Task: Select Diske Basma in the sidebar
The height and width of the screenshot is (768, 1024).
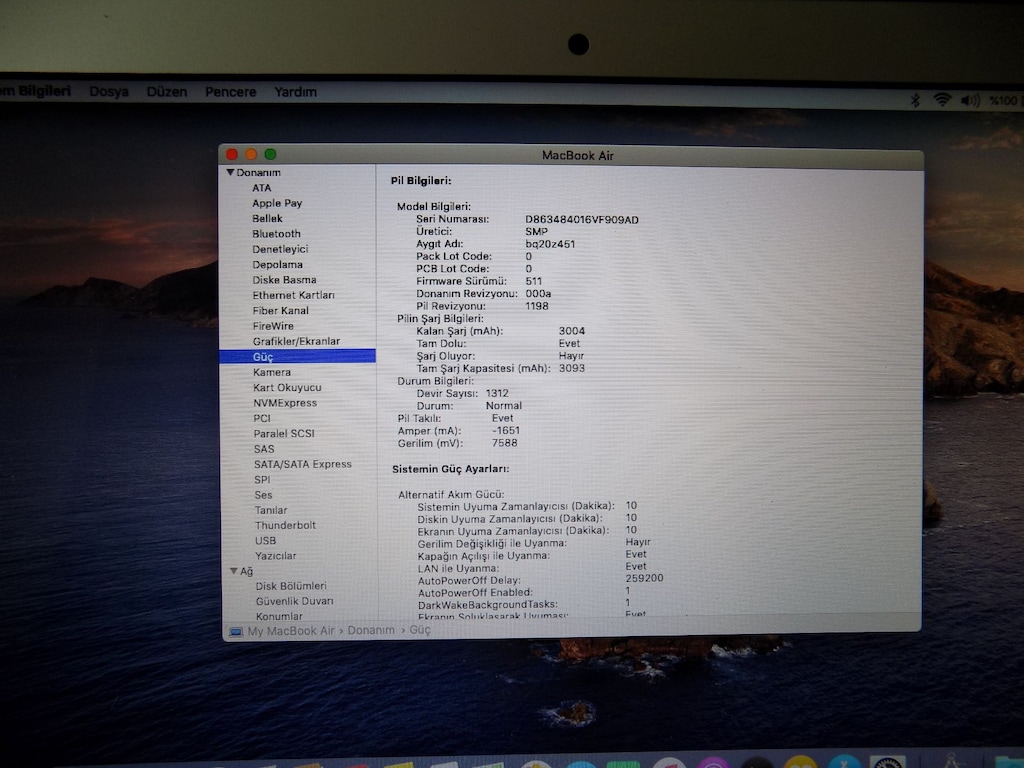Action: [284, 280]
